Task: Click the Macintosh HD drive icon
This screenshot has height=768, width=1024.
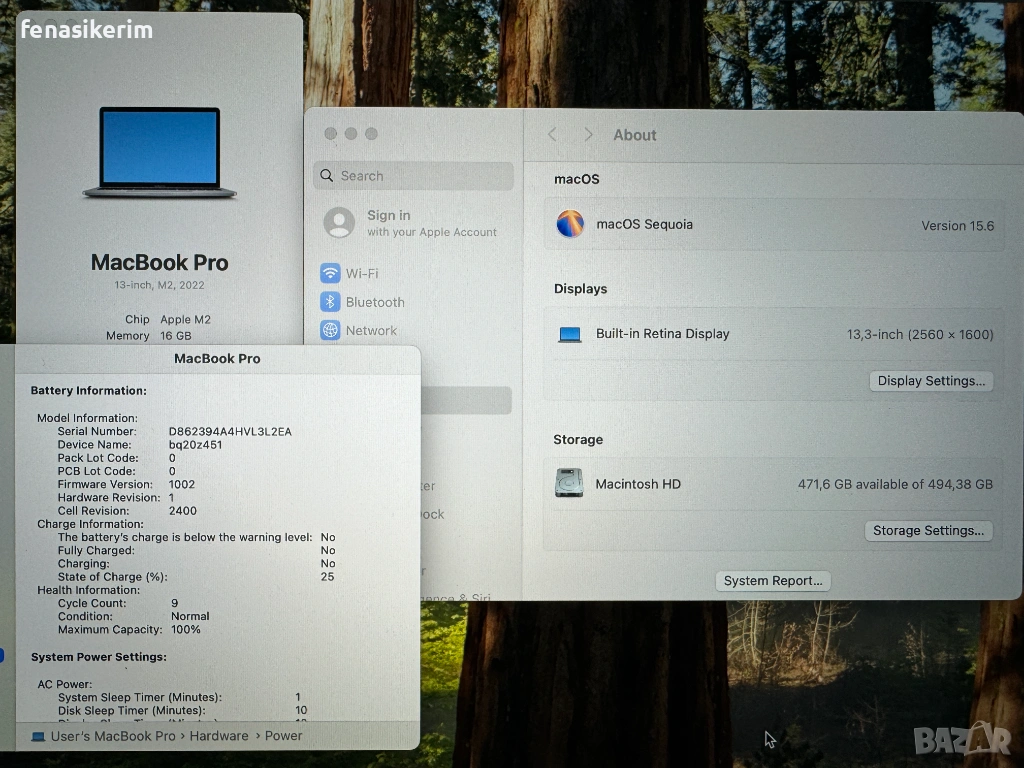Action: tap(569, 483)
